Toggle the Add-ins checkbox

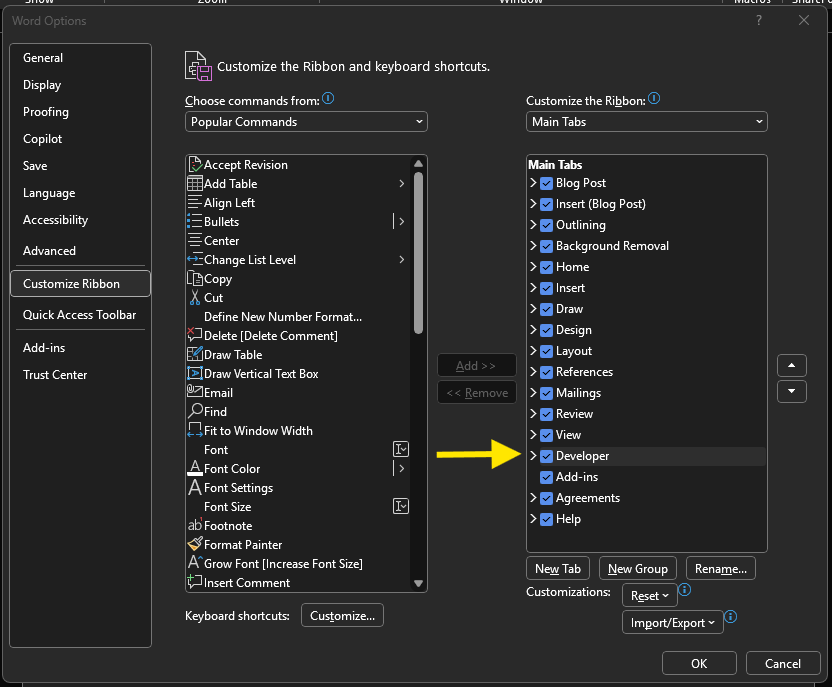point(546,477)
